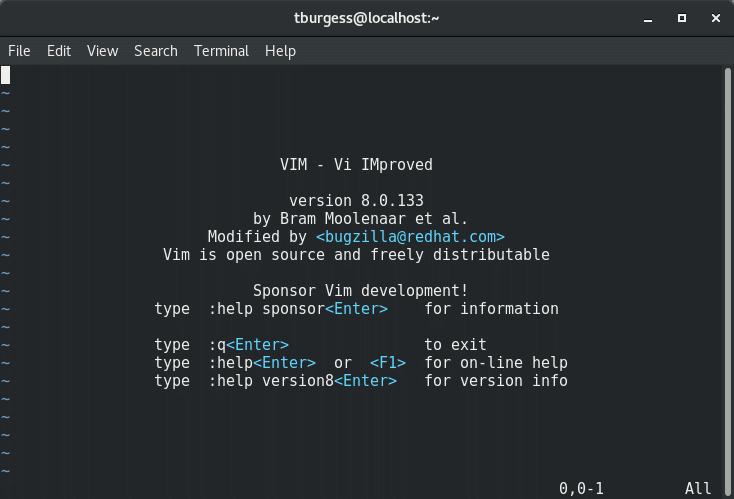Open the File menu
This screenshot has height=499, width=734.
click(x=19, y=51)
